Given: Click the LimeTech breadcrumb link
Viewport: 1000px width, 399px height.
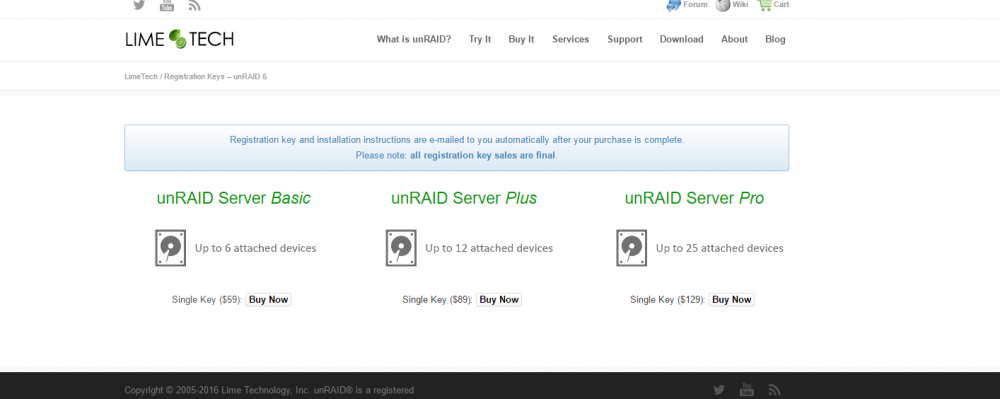Looking at the screenshot, I should [x=141, y=76].
